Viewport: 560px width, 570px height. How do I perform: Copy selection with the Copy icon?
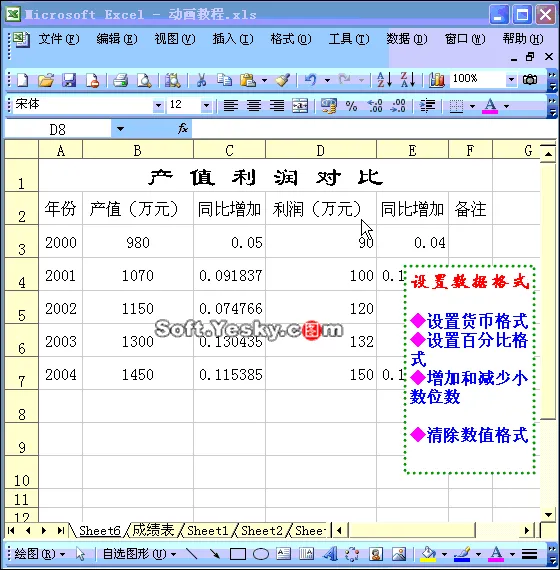224,80
